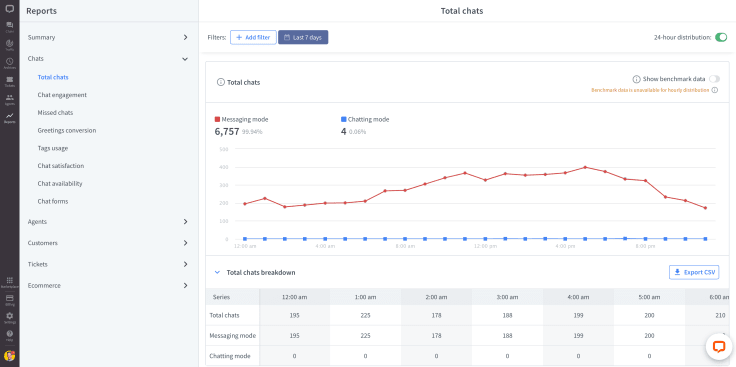Expand the Summary reports section
The width and height of the screenshot is (736, 367).
pos(108,37)
